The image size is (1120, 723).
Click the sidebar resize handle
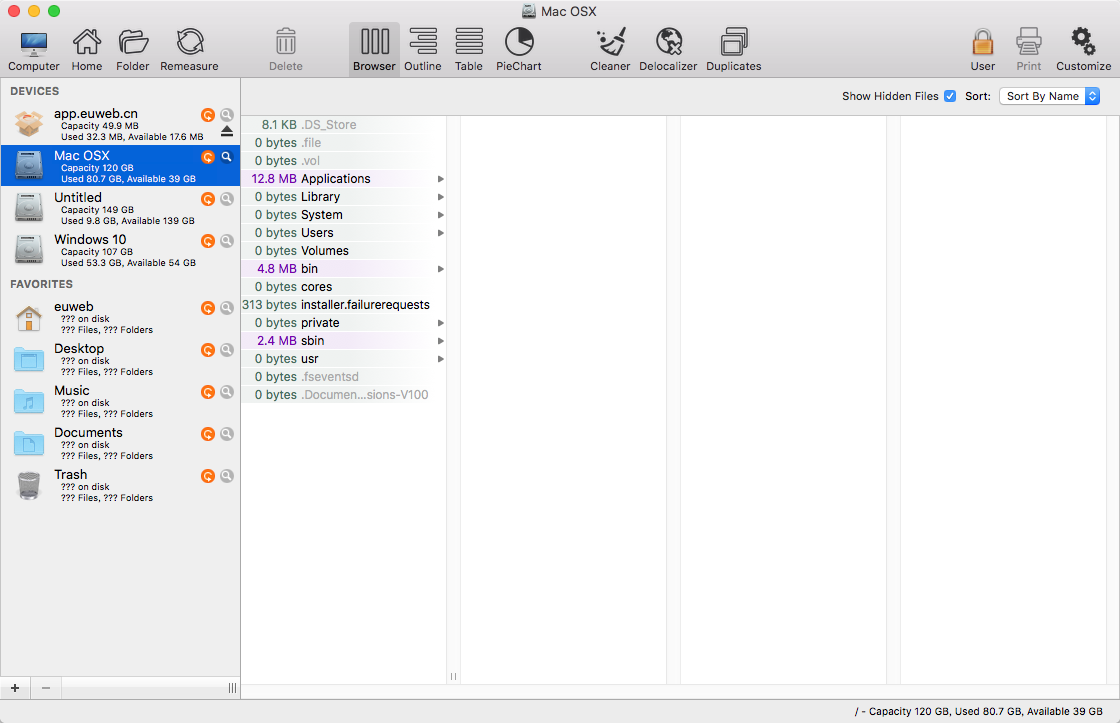[232, 688]
